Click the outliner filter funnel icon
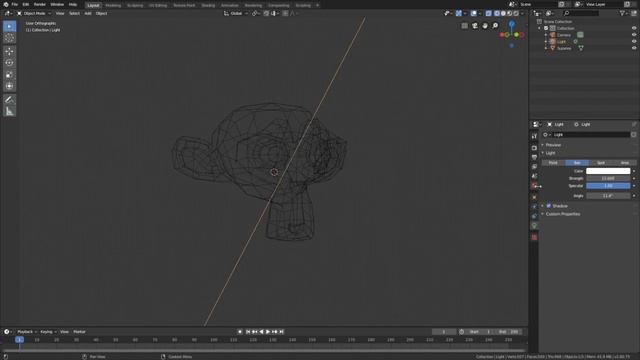 (622, 13)
